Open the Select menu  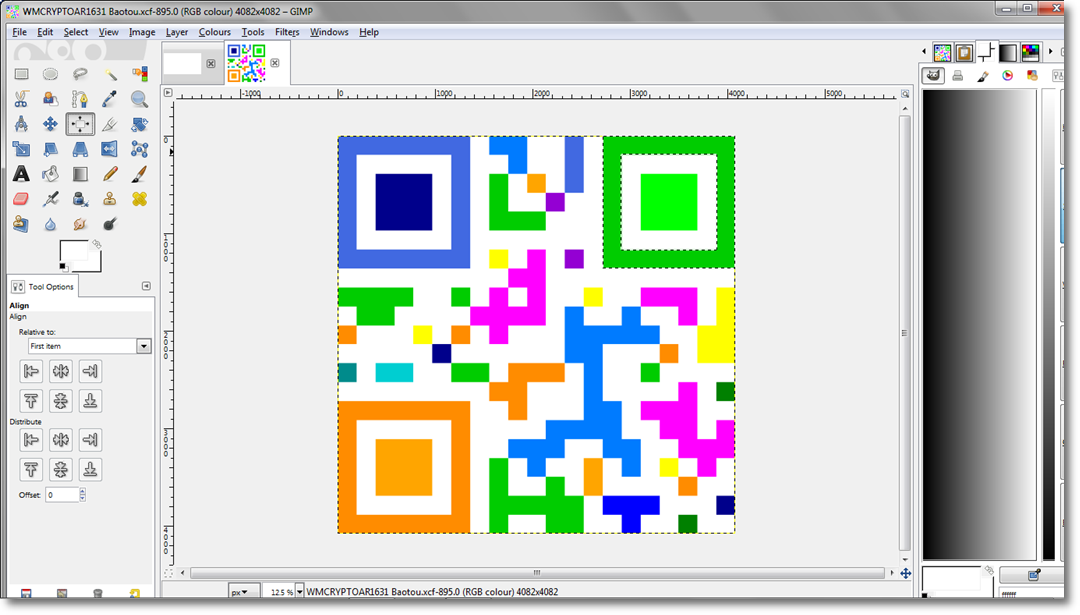tap(76, 32)
